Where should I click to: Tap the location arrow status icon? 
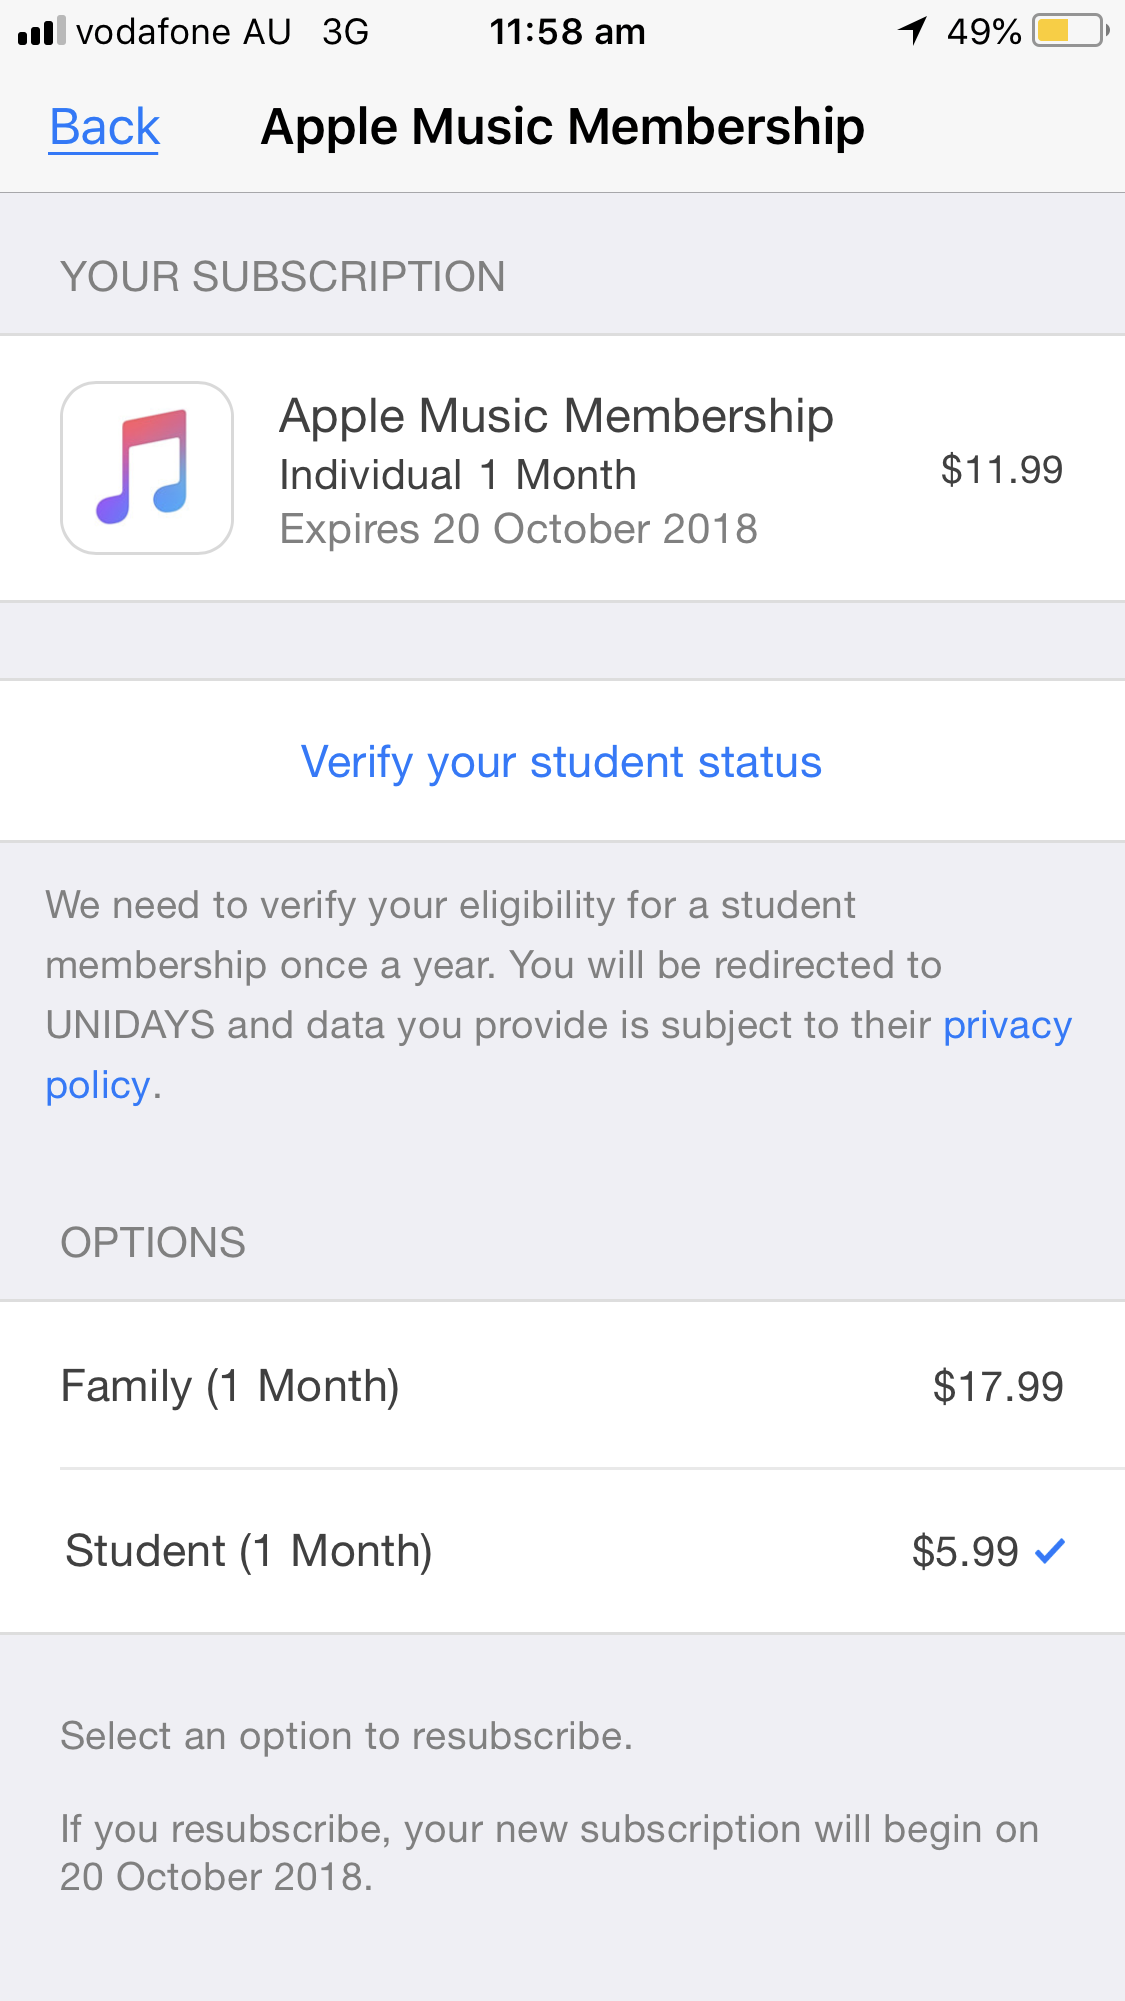click(x=912, y=31)
